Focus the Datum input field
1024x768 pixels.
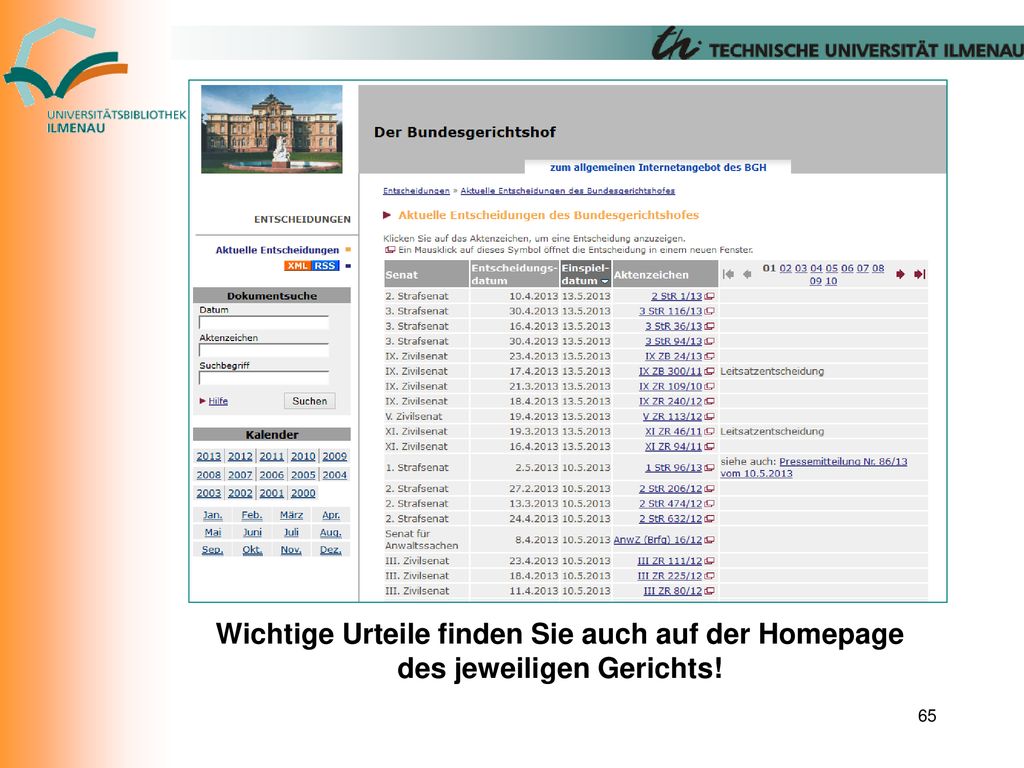point(264,323)
